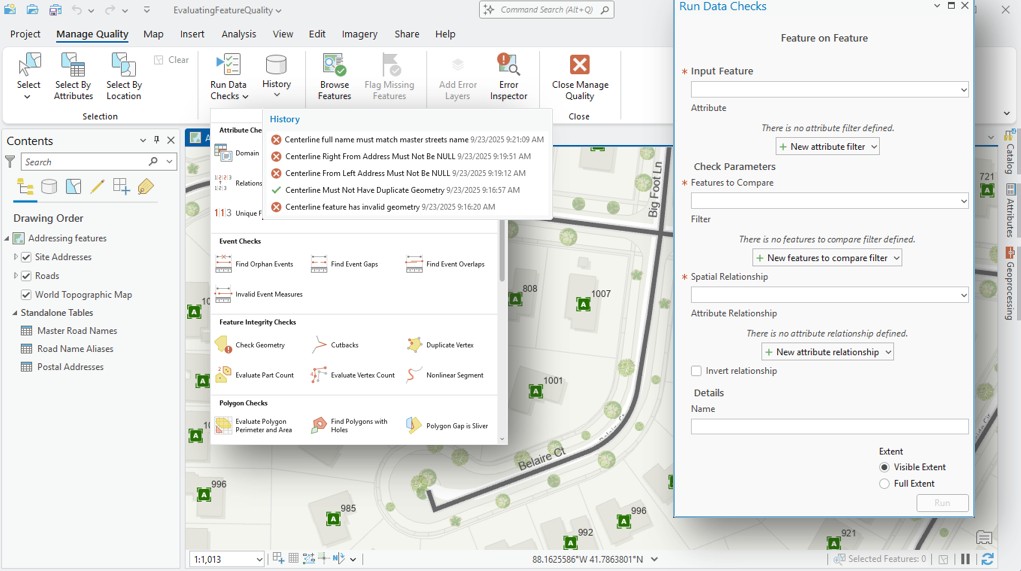Switch to List By Data Source view
This screenshot has width=1021, height=571.
(49, 188)
